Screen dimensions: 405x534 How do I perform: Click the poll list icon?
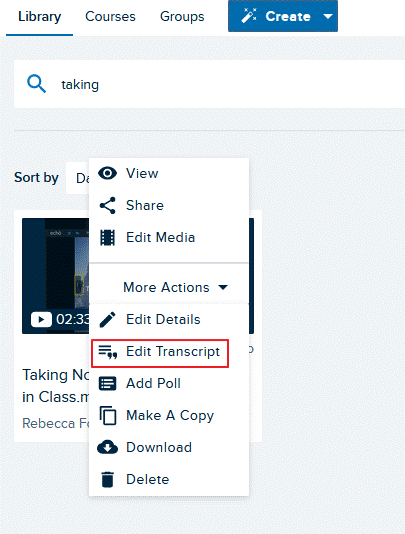point(107,383)
